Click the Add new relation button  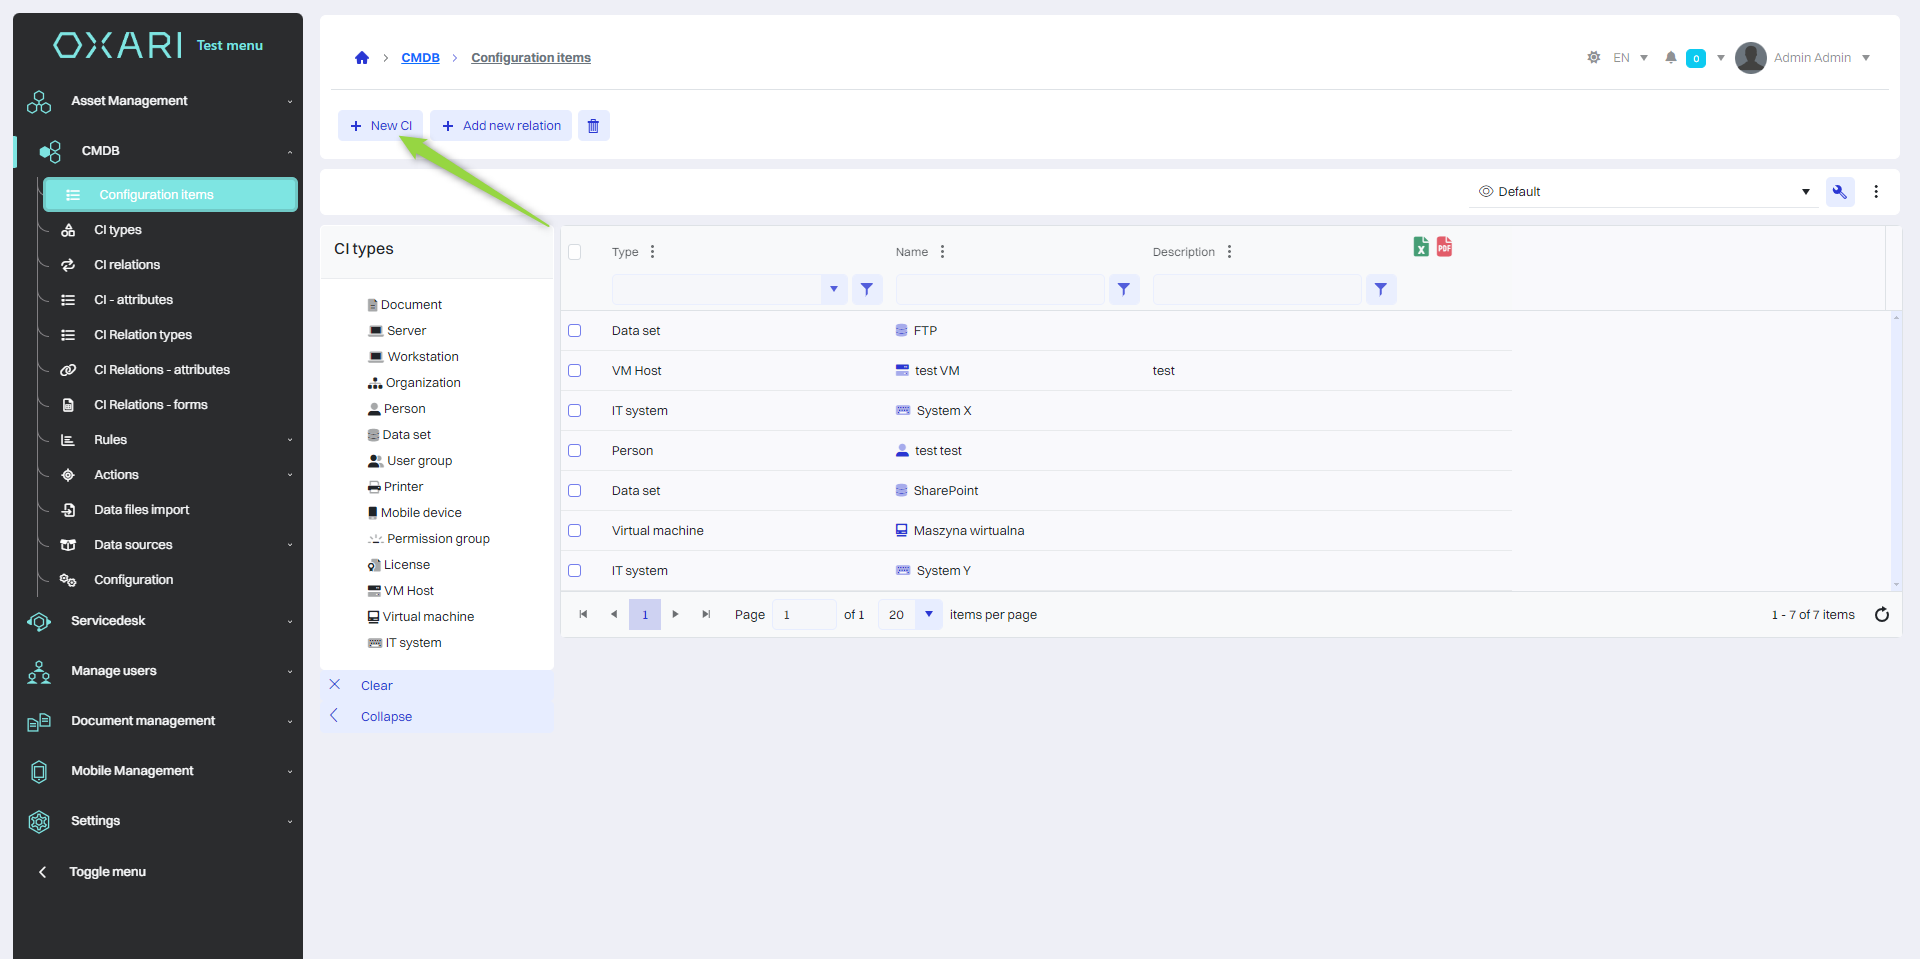click(501, 126)
